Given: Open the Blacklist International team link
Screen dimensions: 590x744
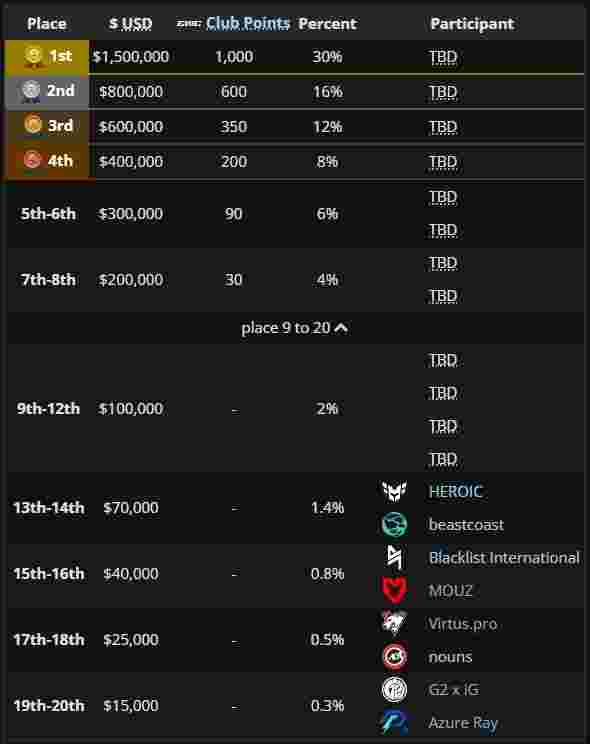Looking at the screenshot, I should coord(504,558).
